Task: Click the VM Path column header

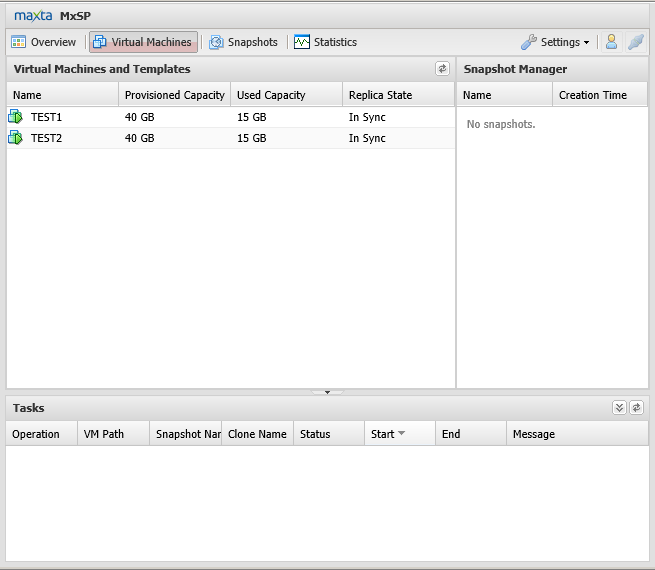Action: pos(114,434)
